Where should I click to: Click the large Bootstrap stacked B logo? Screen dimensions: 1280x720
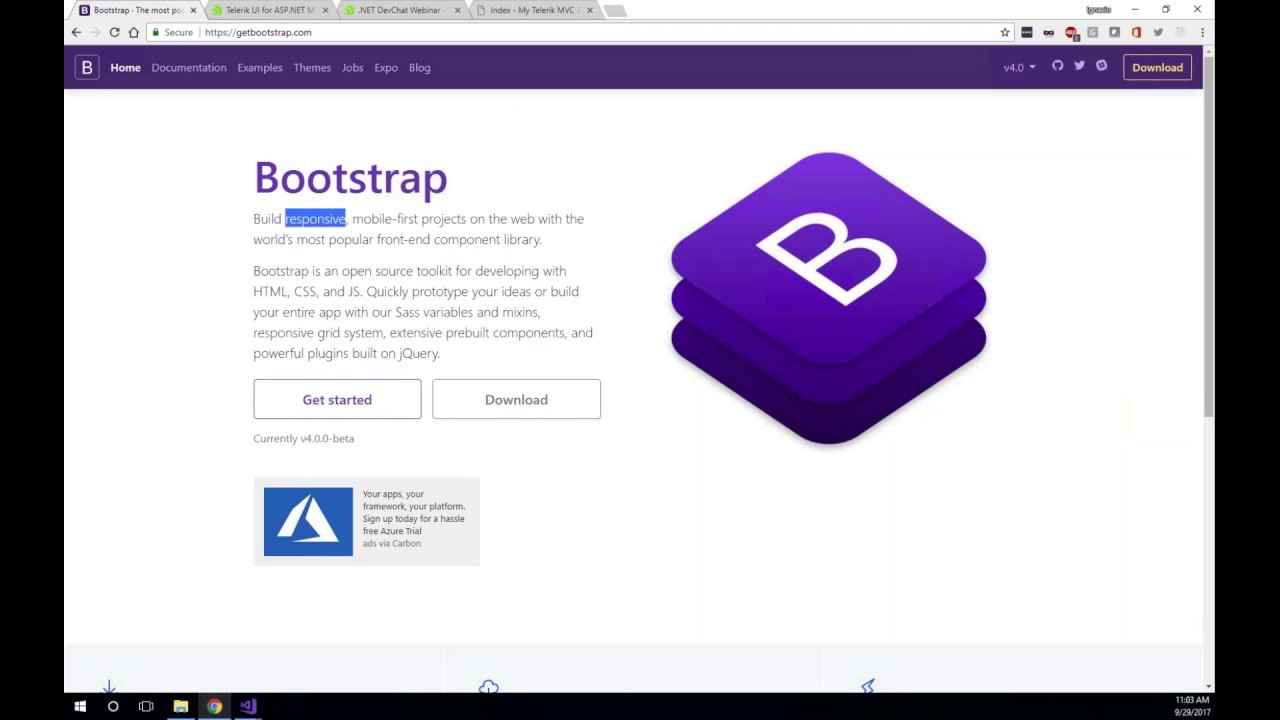828,298
